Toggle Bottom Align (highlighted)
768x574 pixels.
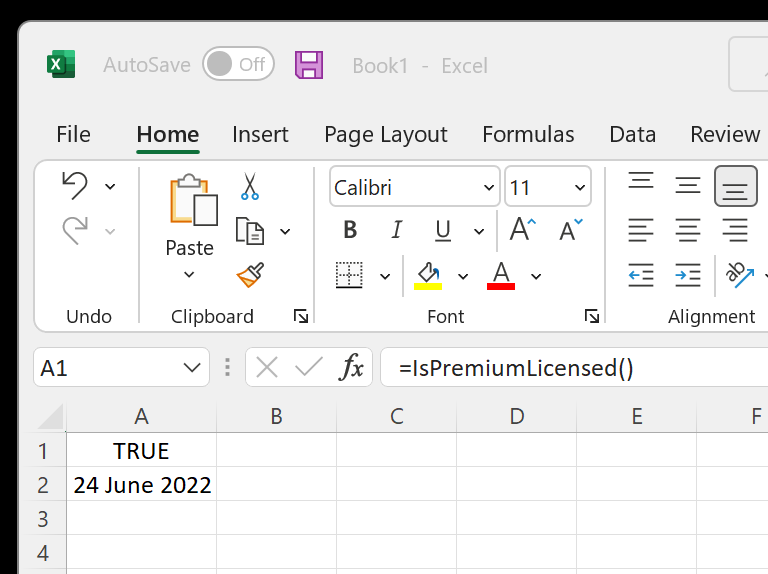pyautogui.click(x=736, y=186)
